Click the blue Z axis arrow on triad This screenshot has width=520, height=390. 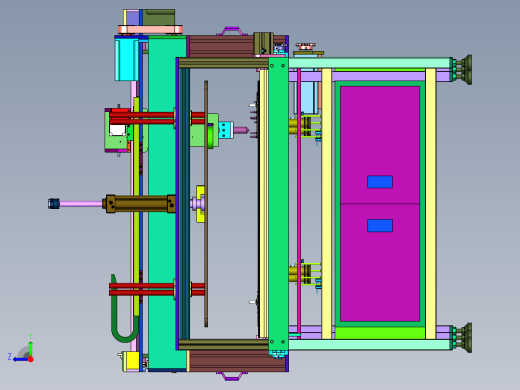click(x=20, y=359)
